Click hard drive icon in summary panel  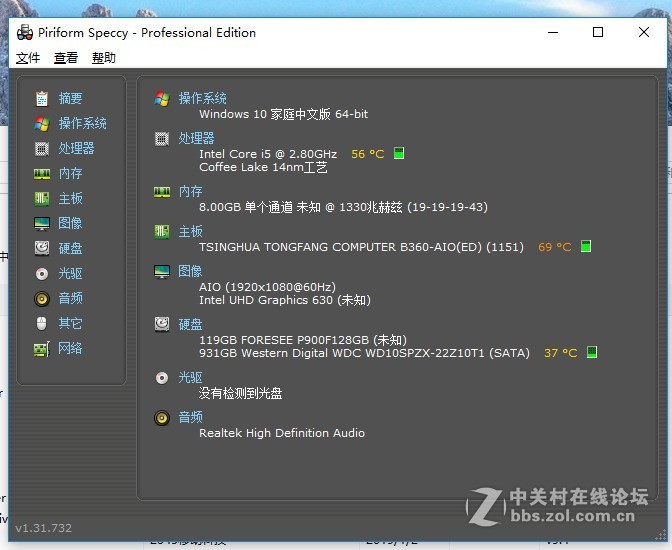coord(162,324)
